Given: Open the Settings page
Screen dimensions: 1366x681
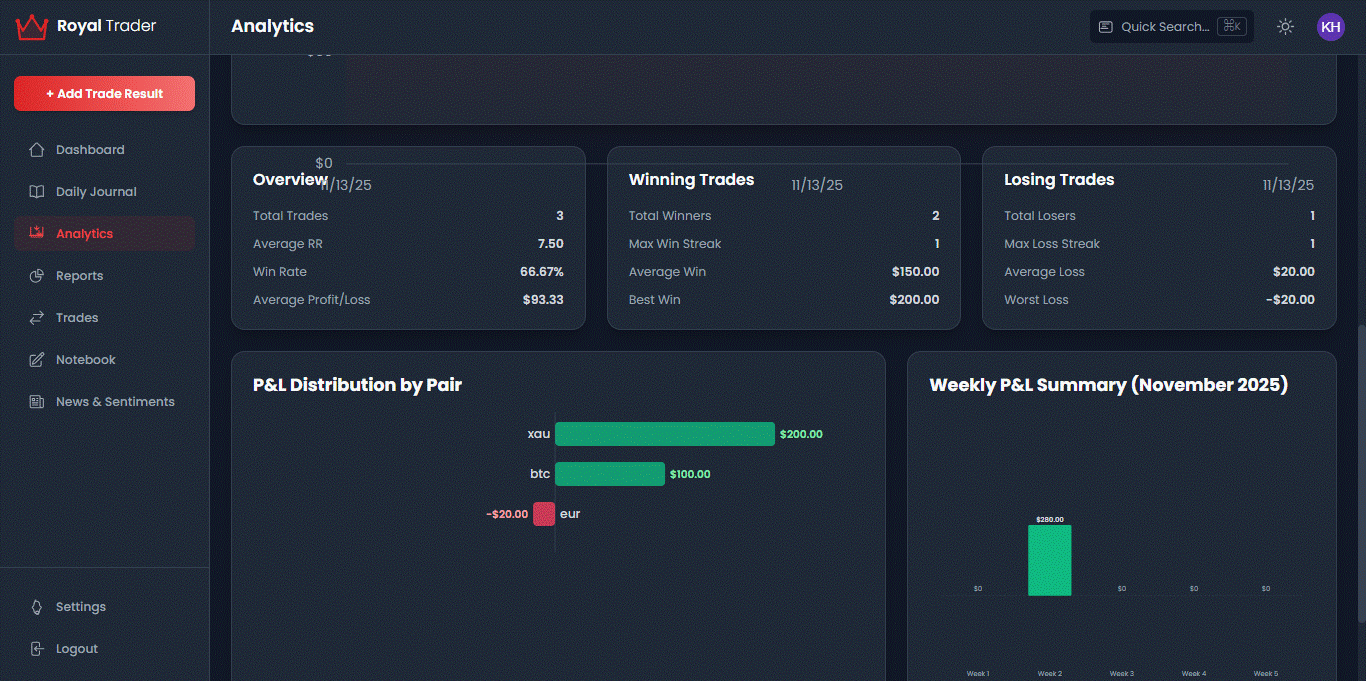Looking at the screenshot, I should 80,606.
